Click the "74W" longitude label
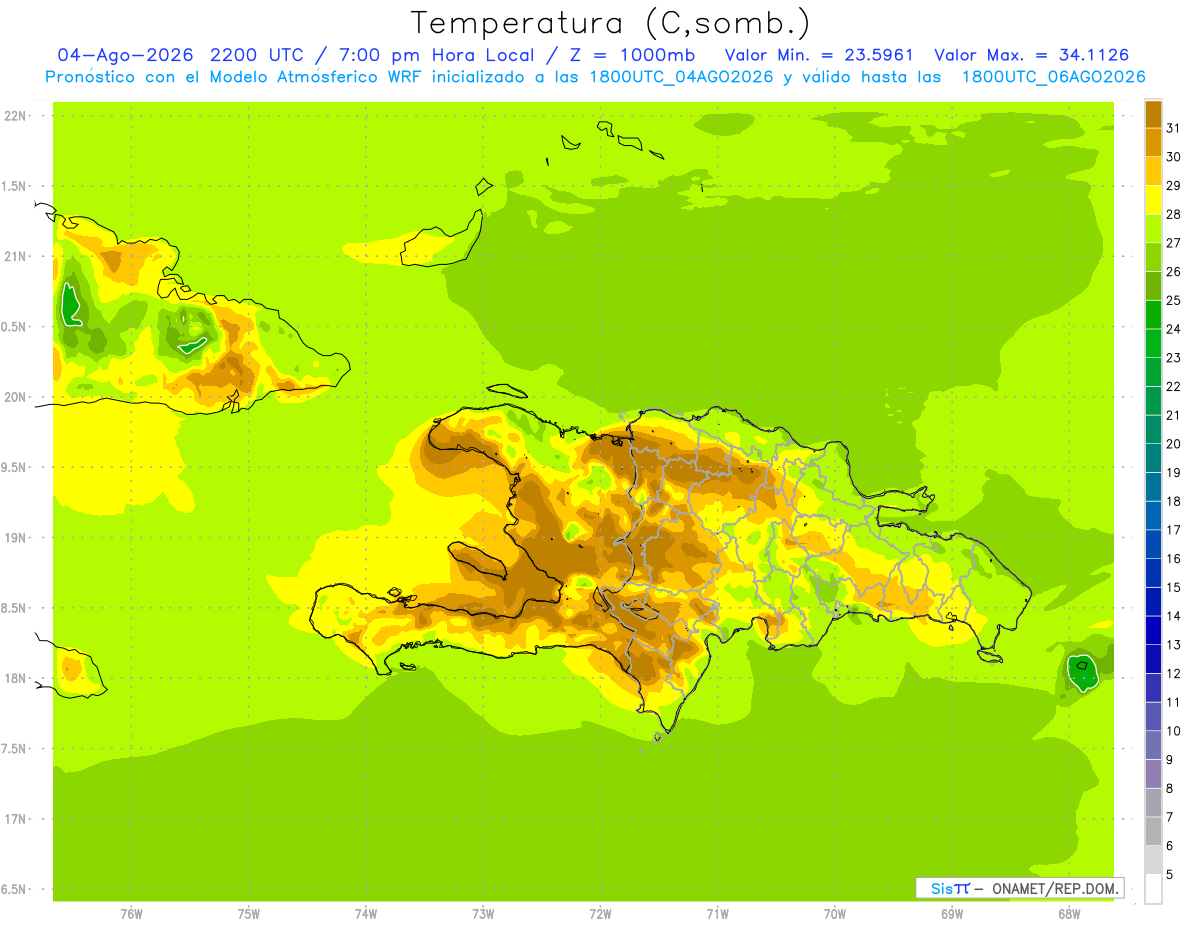This screenshot has height=927, width=1200. click(x=365, y=913)
